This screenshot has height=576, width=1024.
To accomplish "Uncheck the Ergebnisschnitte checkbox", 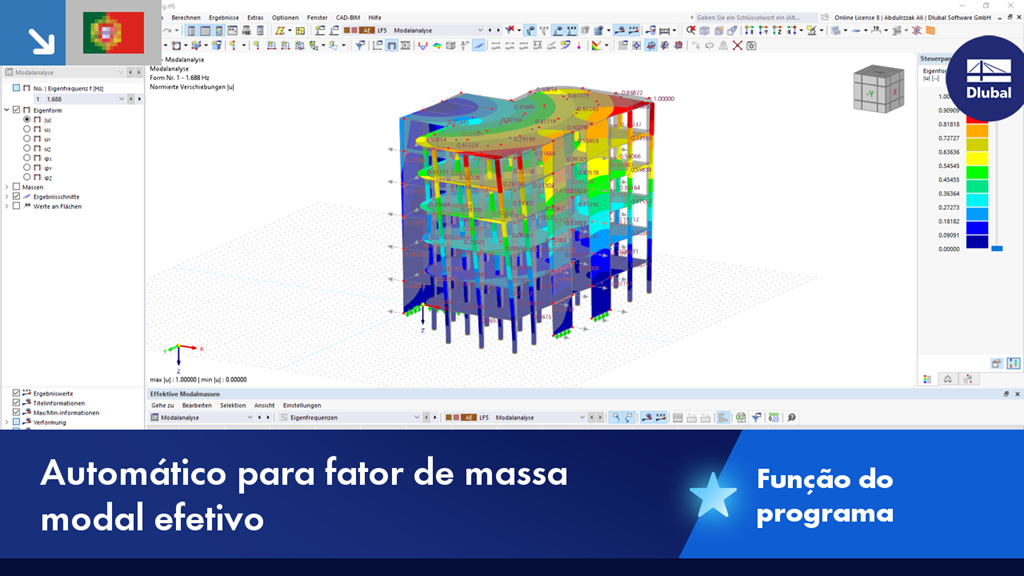I will pyautogui.click(x=15, y=196).
